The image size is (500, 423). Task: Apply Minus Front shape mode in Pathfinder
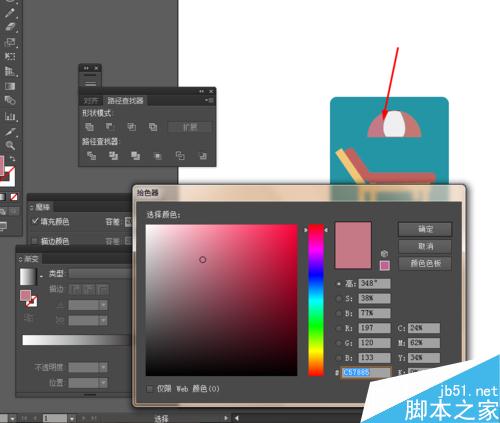[x=110, y=127]
